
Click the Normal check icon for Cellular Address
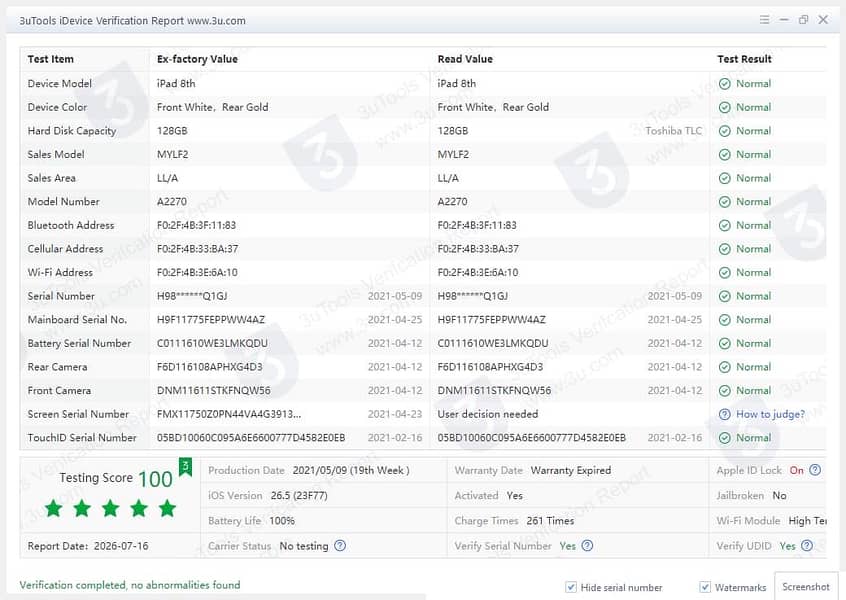(725, 249)
